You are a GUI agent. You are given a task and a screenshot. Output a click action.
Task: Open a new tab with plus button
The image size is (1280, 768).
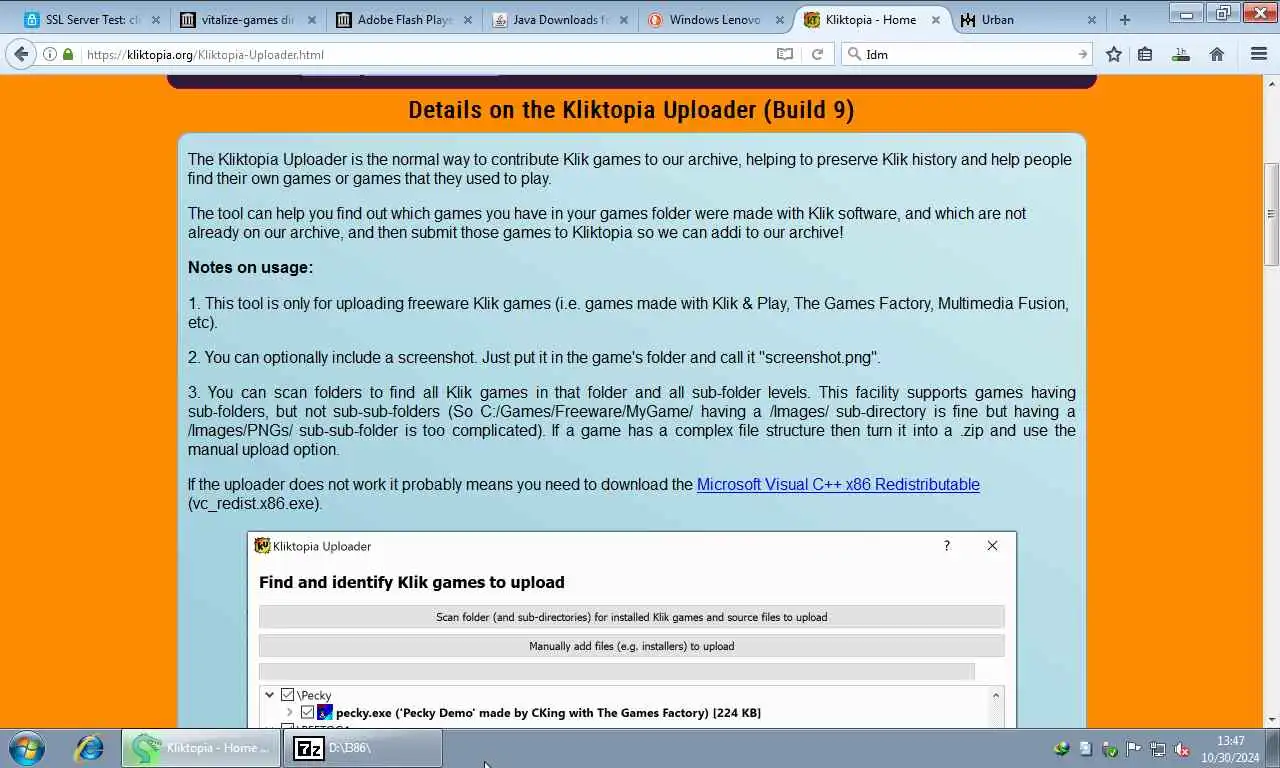point(1125,20)
